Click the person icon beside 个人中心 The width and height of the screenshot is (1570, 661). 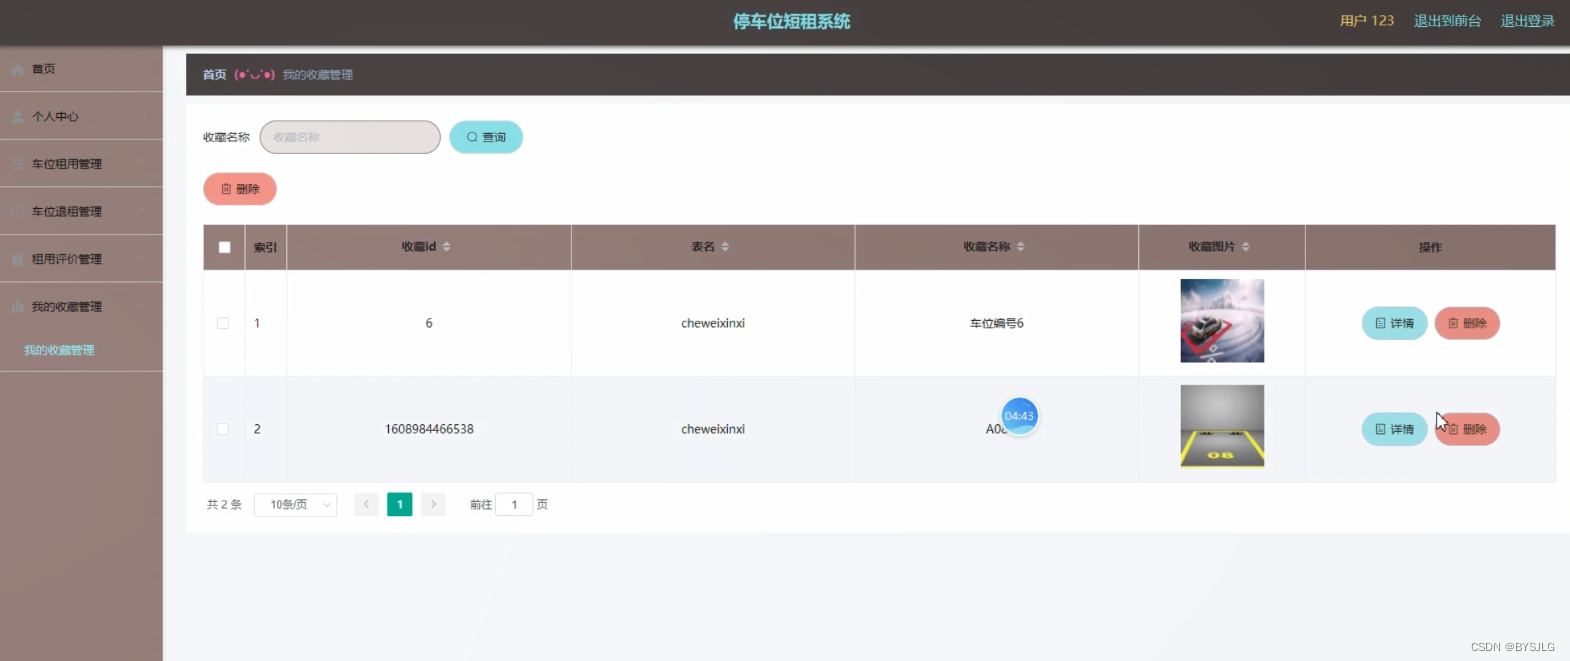[17, 117]
